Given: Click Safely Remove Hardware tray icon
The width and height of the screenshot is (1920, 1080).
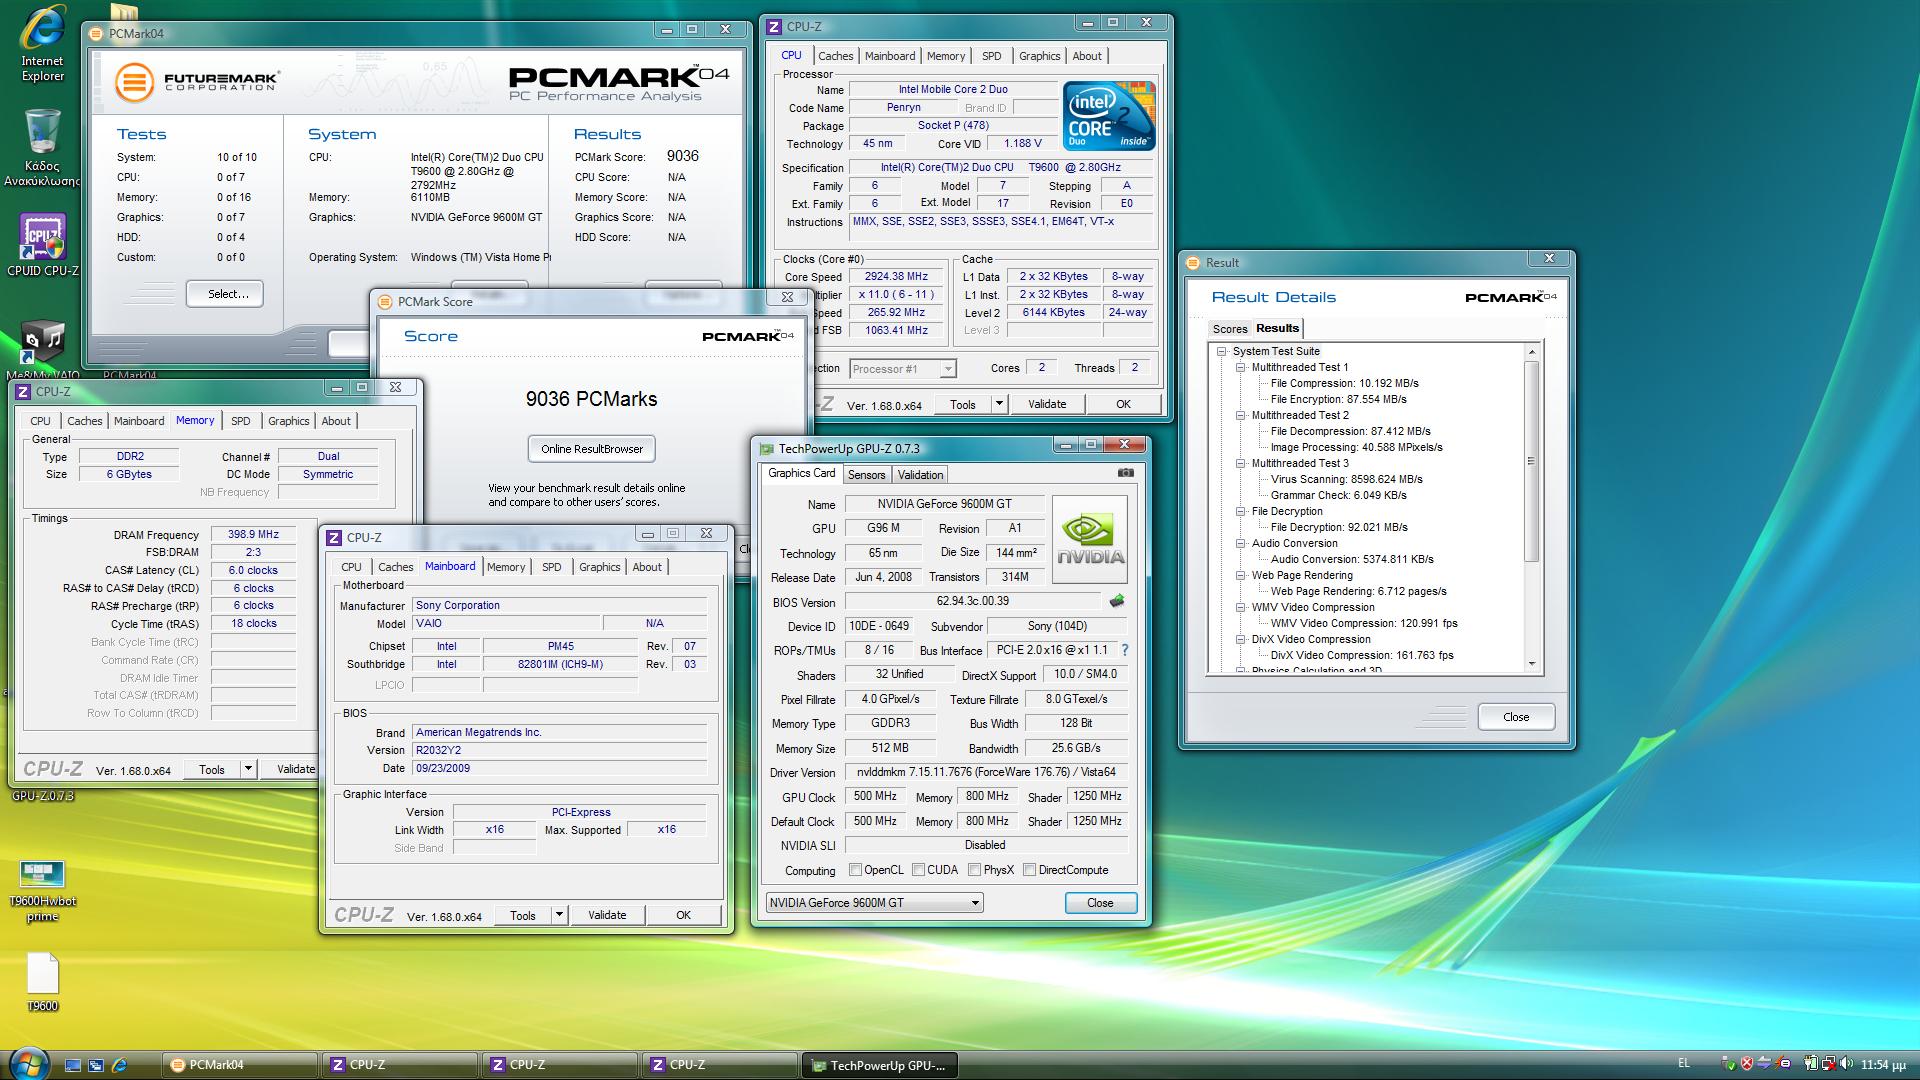Looking at the screenshot, I should point(1729,1063).
